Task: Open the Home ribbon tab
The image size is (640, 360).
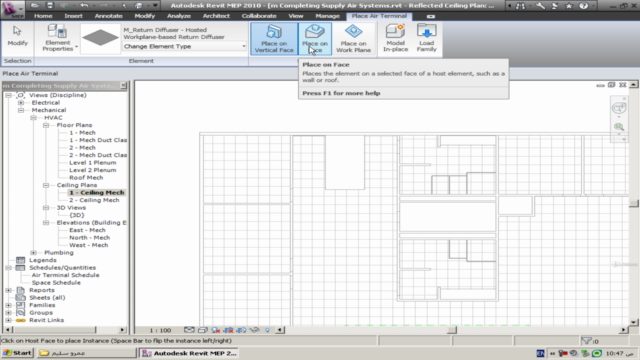Action: click(x=43, y=16)
